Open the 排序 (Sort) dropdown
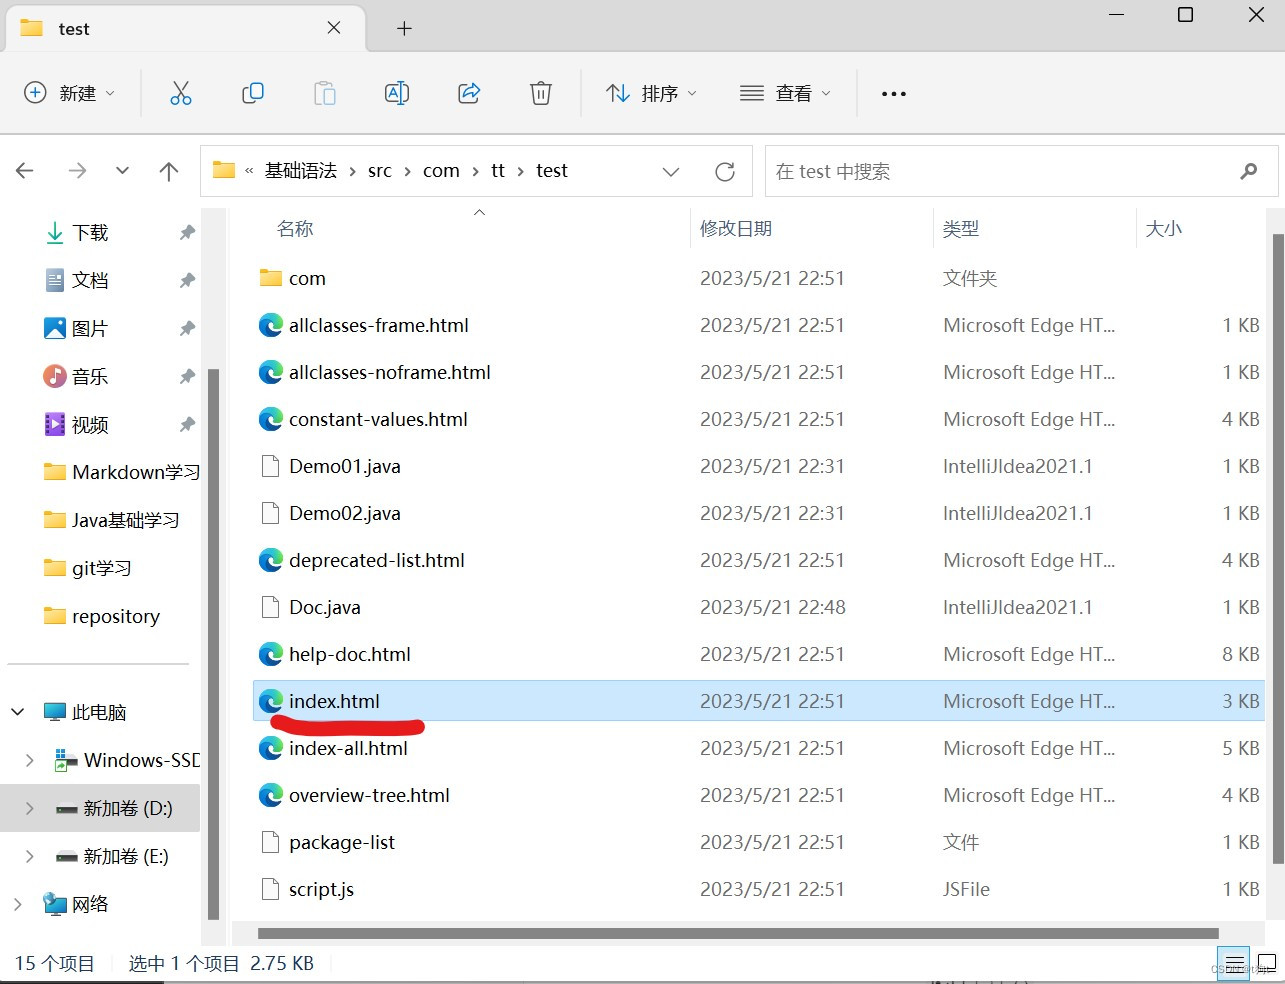The width and height of the screenshot is (1285, 984). click(x=651, y=93)
